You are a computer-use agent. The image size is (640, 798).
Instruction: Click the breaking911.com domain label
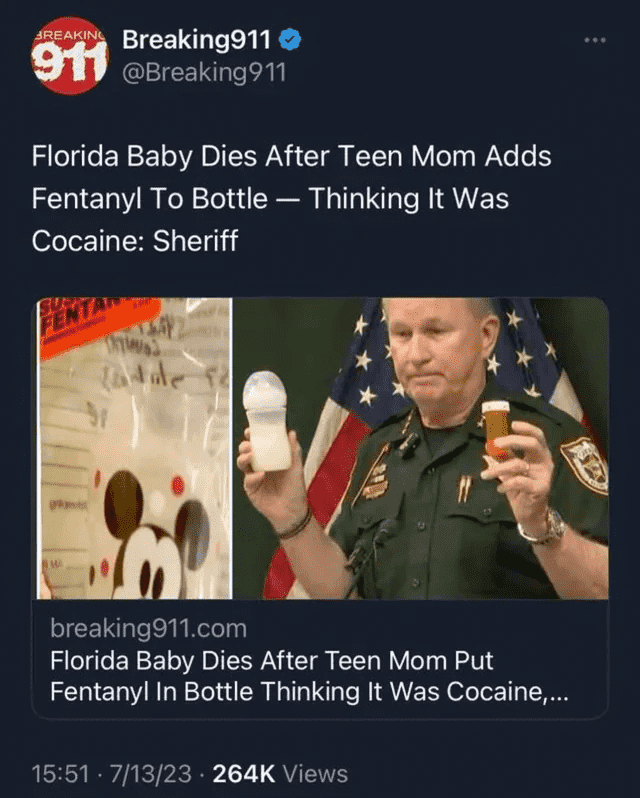click(149, 629)
